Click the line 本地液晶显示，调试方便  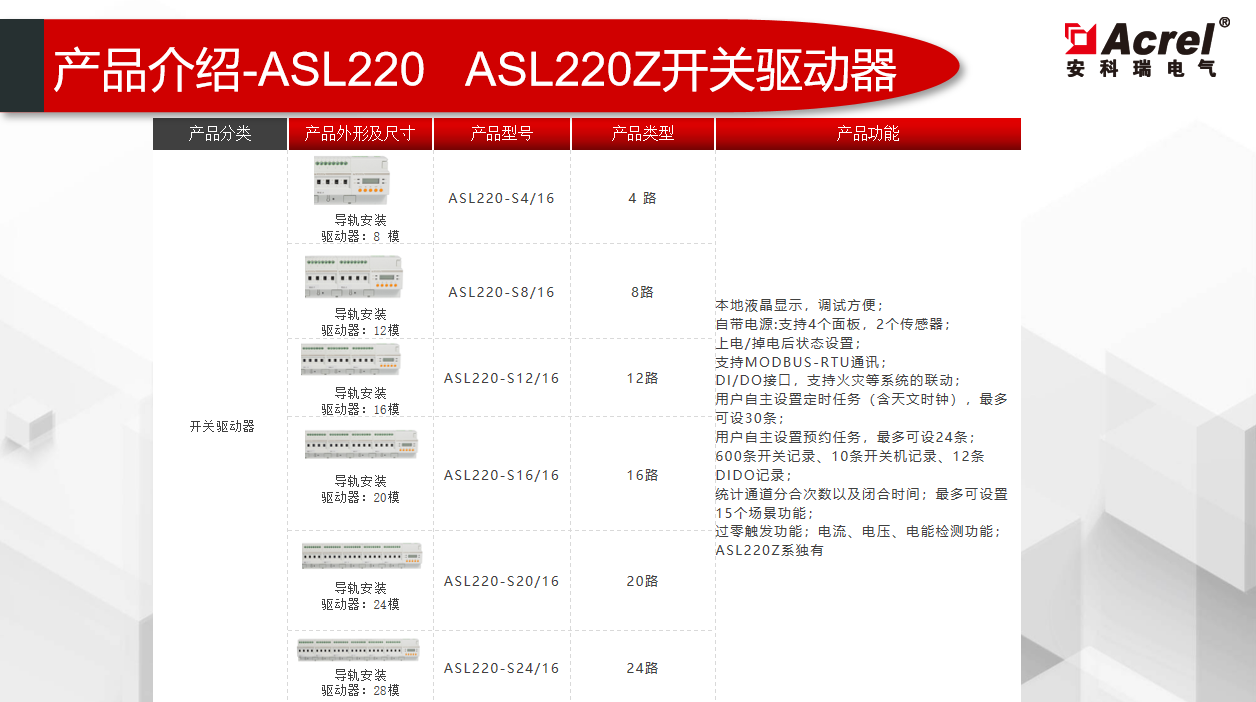(x=800, y=305)
